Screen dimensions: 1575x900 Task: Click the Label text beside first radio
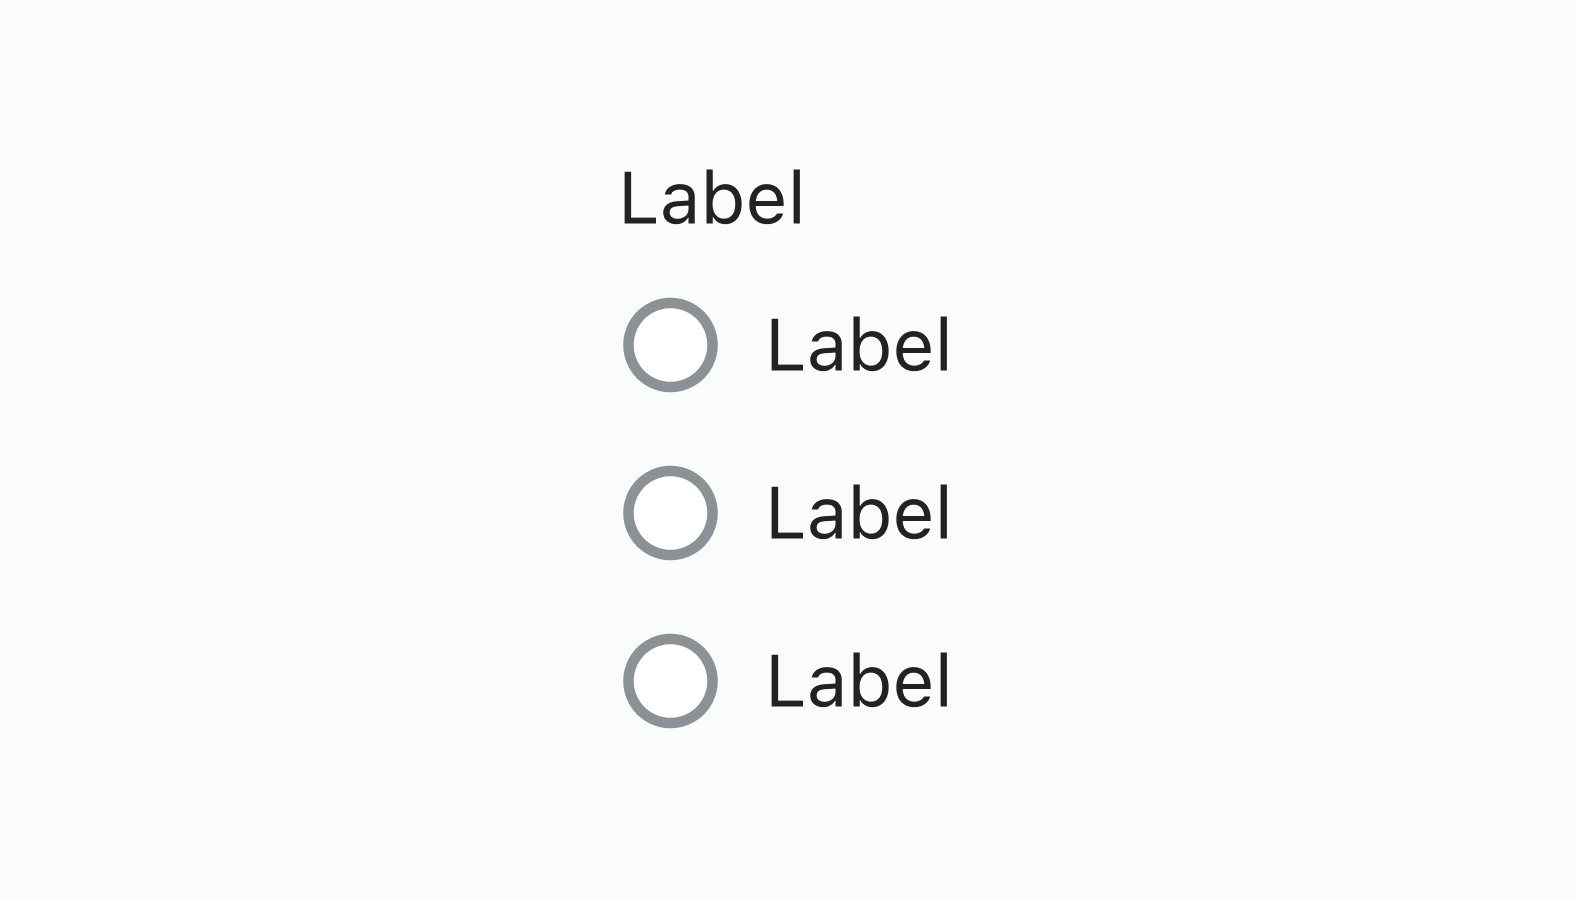(859, 346)
